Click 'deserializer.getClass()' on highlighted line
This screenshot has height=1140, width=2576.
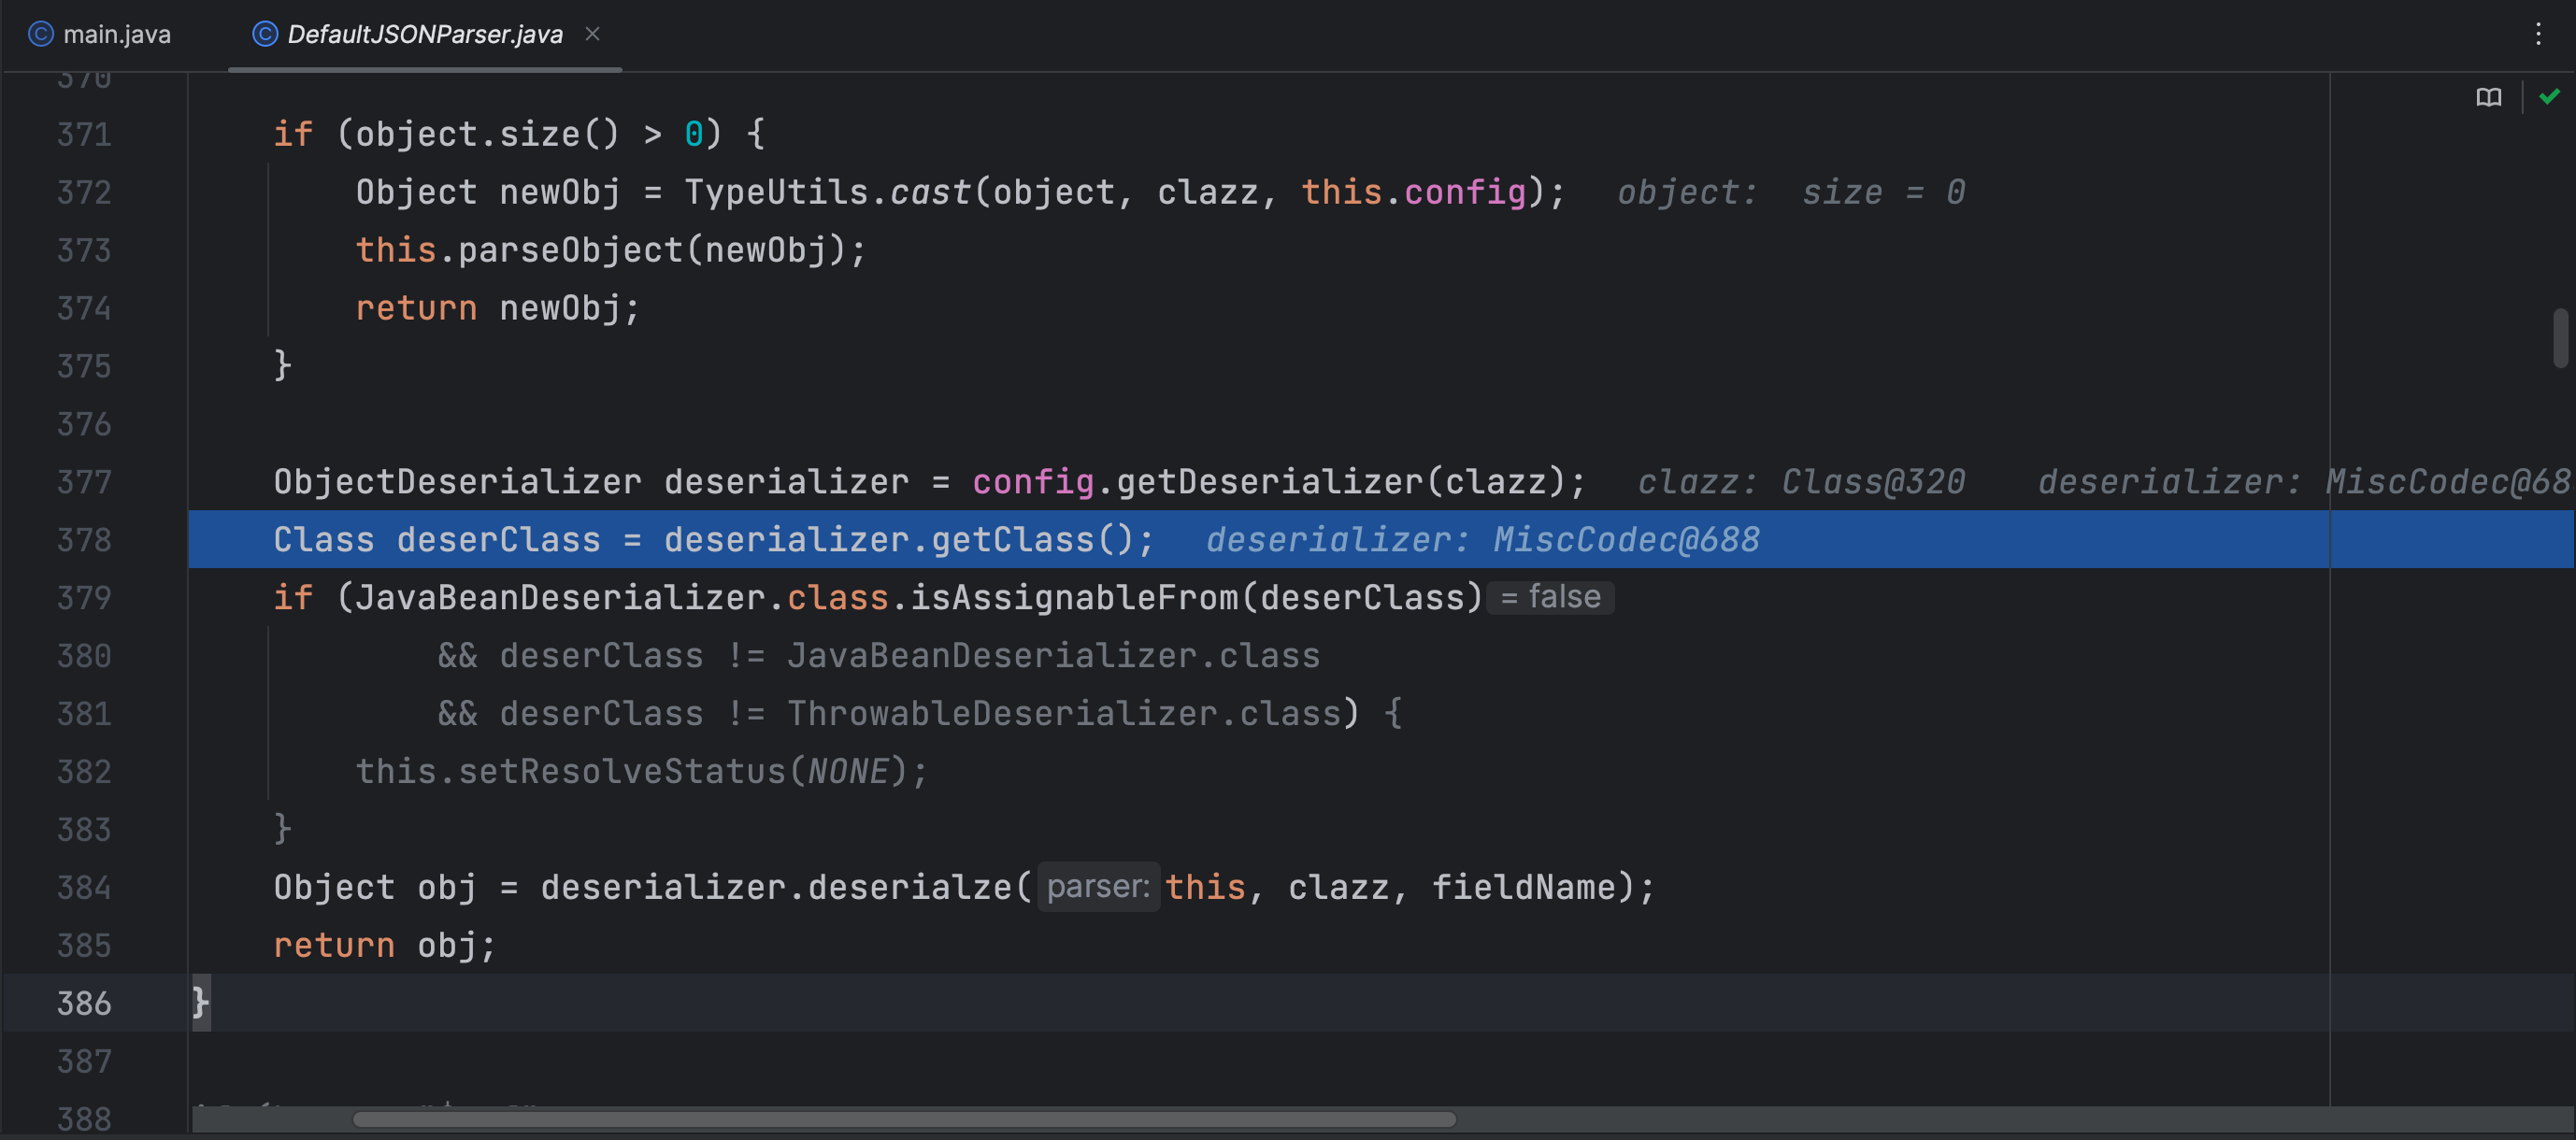[898, 540]
